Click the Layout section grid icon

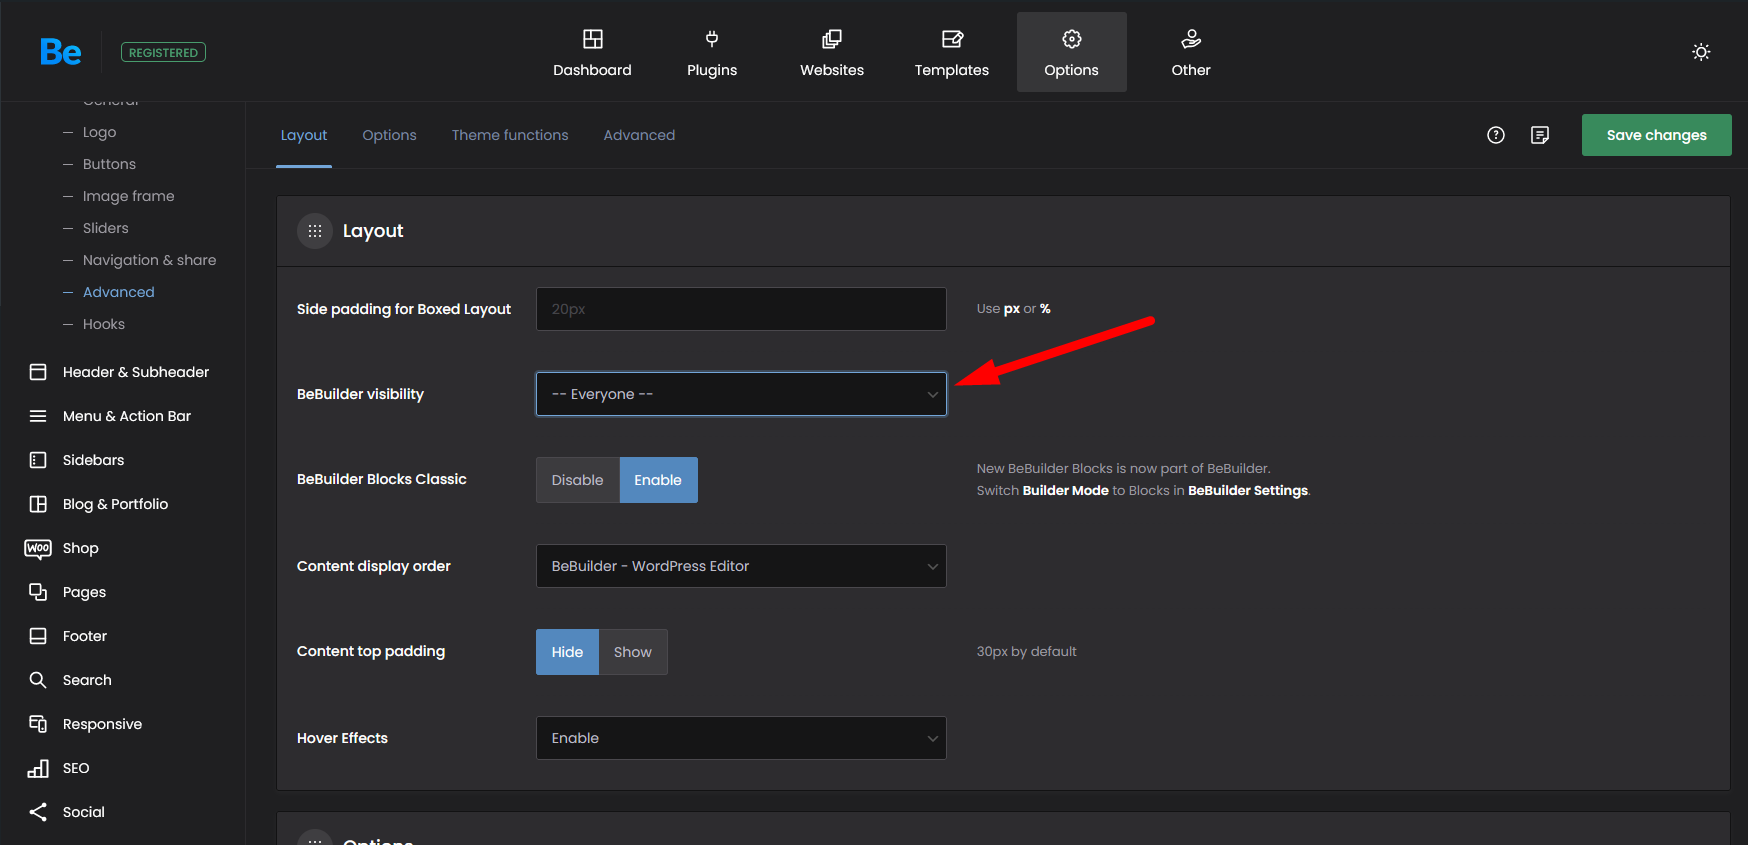click(315, 231)
